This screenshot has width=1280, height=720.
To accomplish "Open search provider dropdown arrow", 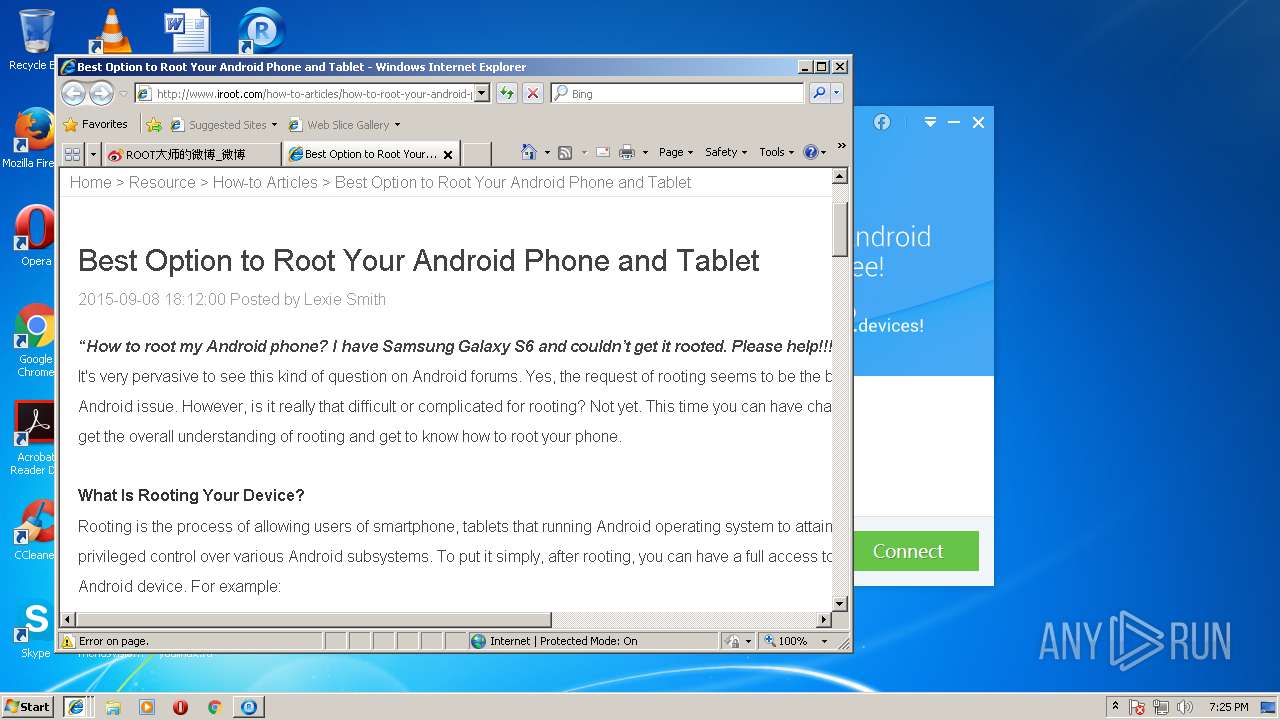I will tap(836, 93).
